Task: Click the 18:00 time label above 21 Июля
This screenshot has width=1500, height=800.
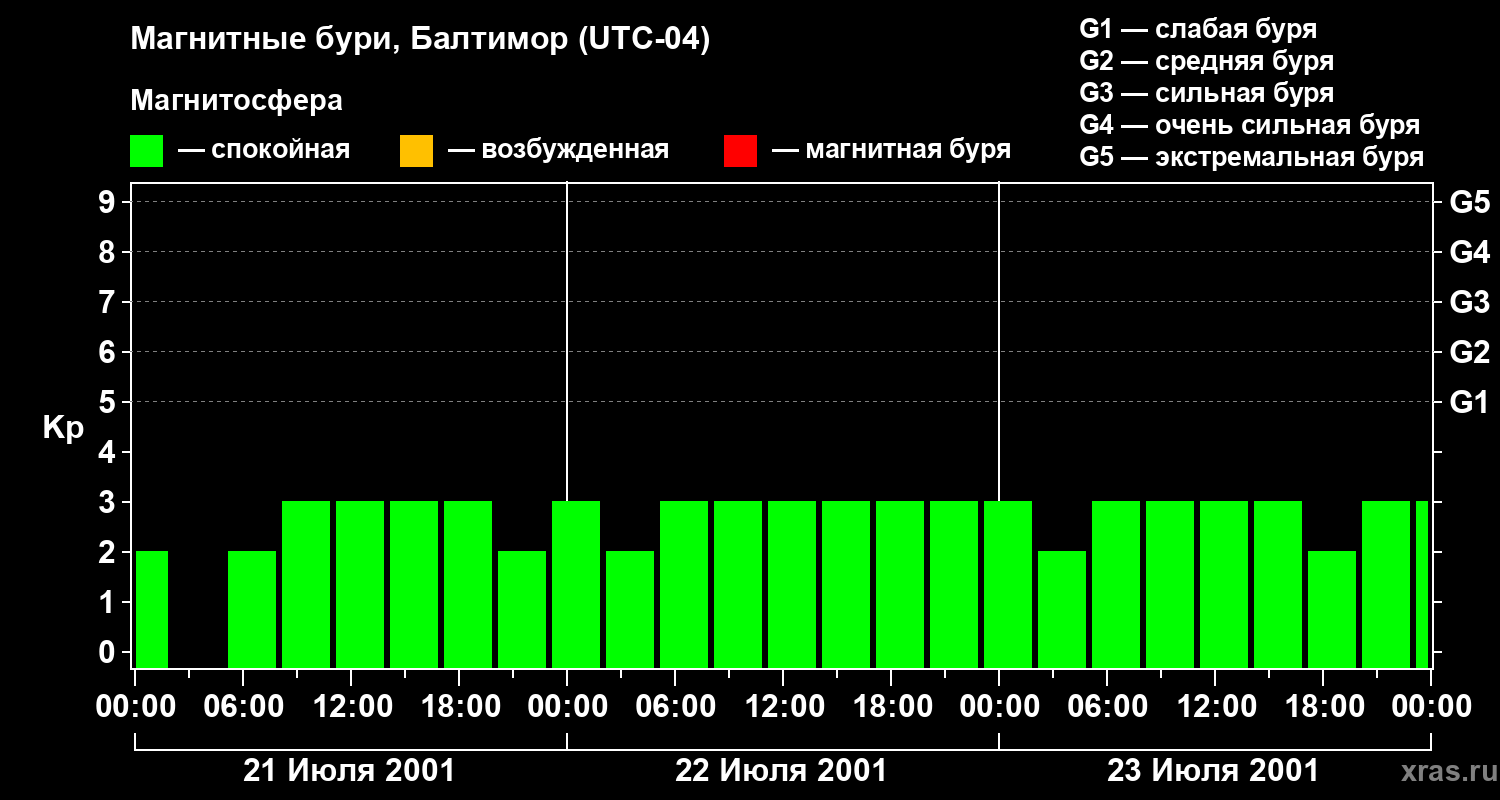Action: (459, 707)
